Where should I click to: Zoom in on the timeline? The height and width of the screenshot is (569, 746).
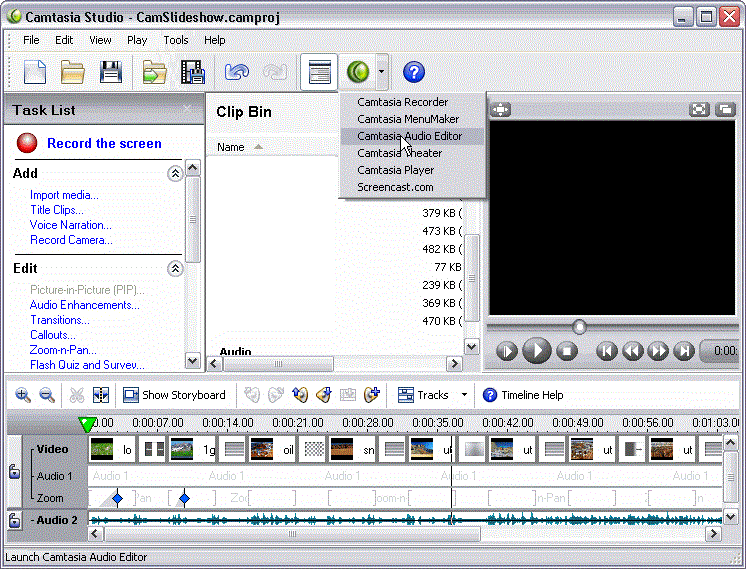pos(23,395)
